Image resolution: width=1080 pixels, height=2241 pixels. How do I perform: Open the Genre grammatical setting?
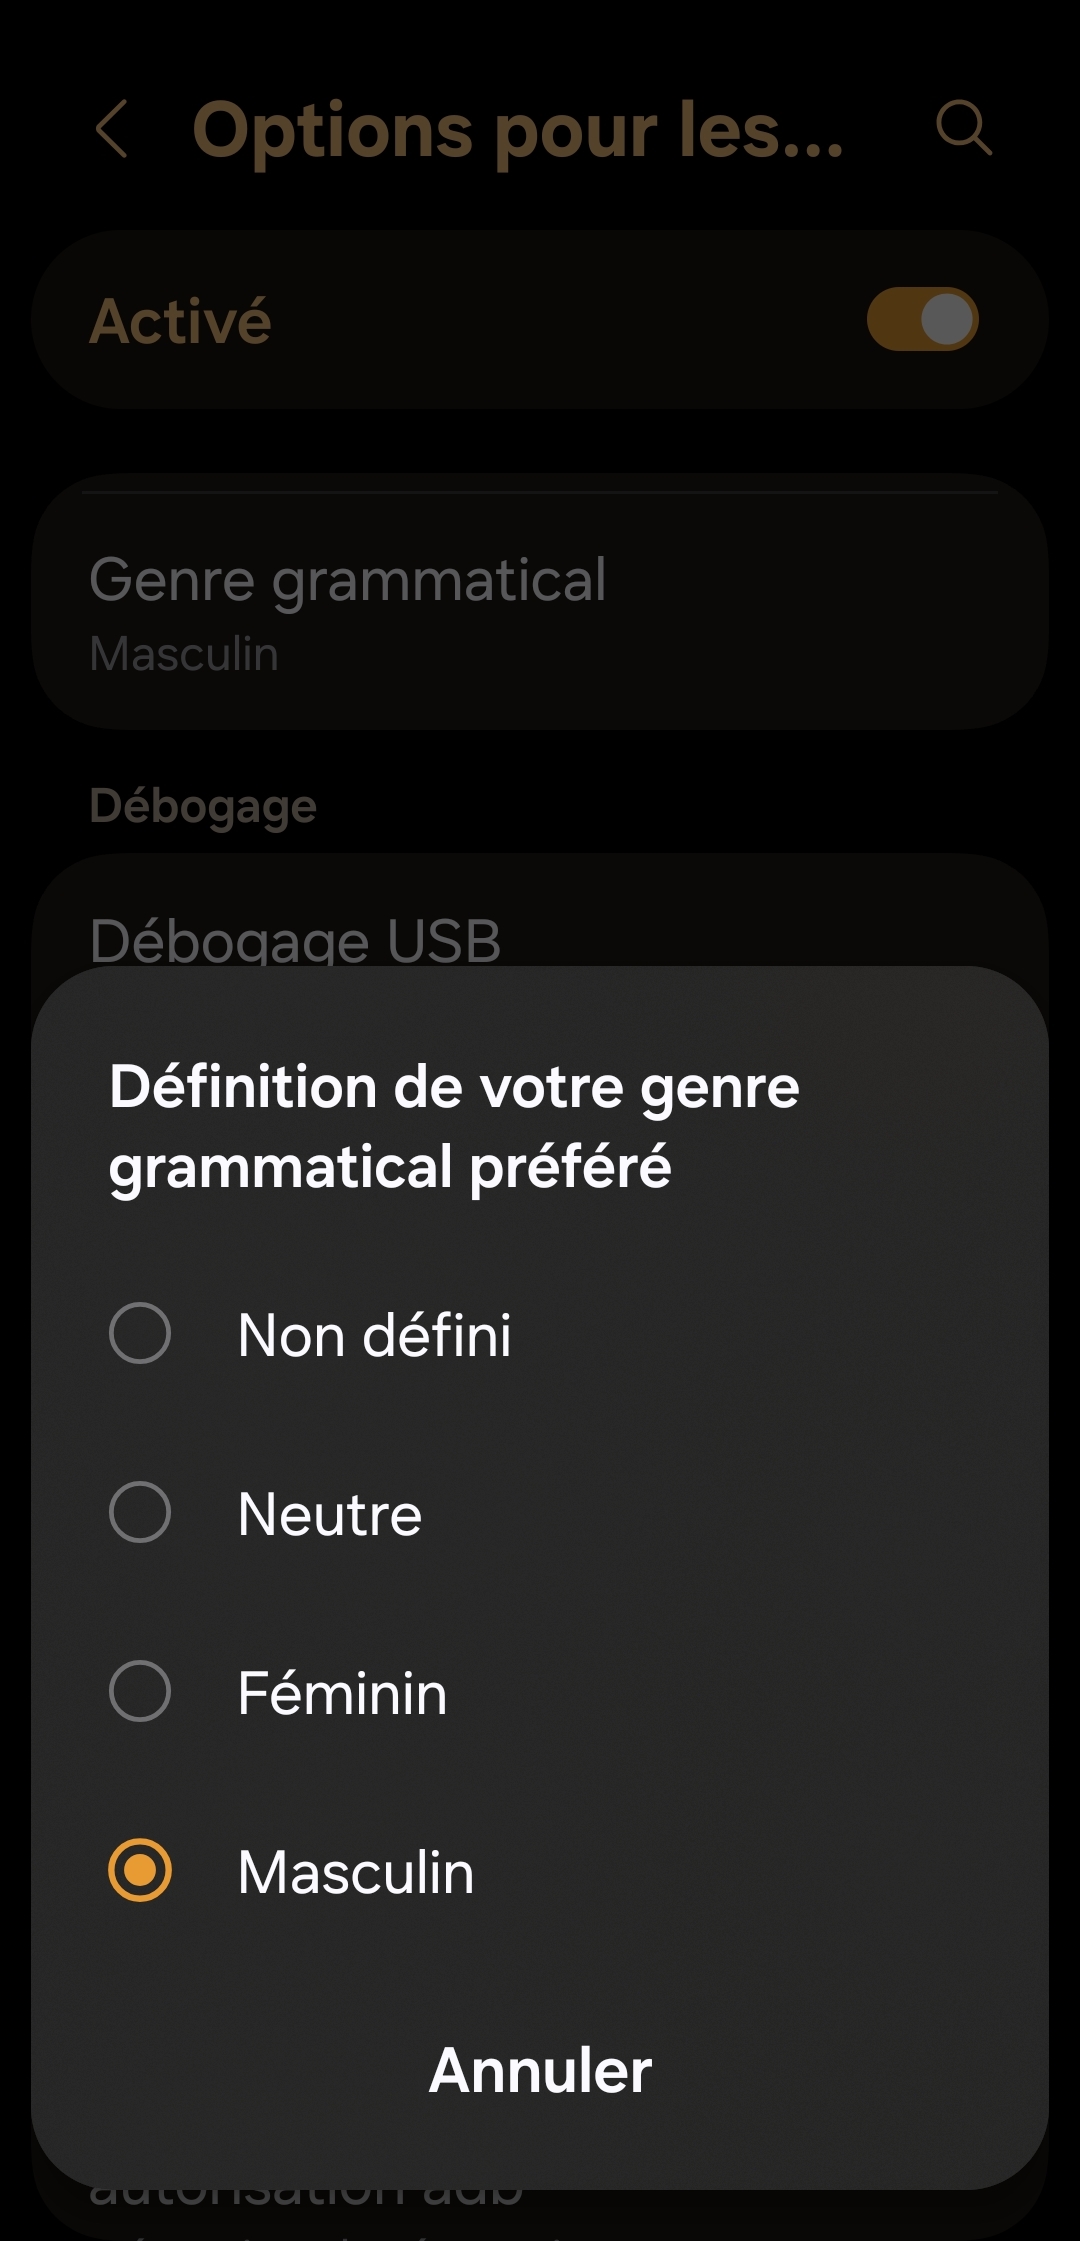[347, 580]
